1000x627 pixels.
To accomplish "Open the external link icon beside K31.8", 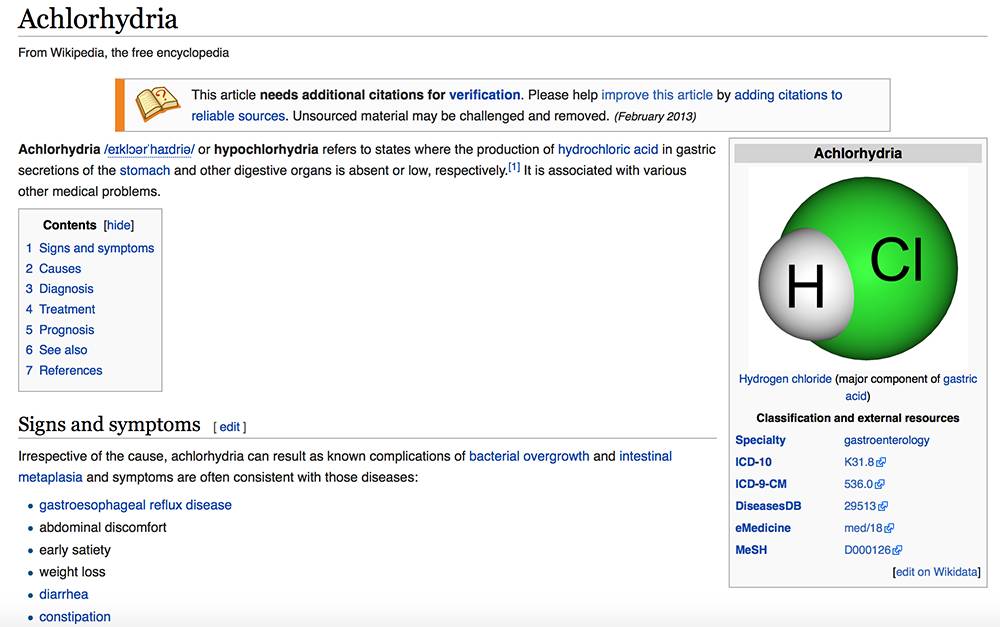I will [881, 462].
